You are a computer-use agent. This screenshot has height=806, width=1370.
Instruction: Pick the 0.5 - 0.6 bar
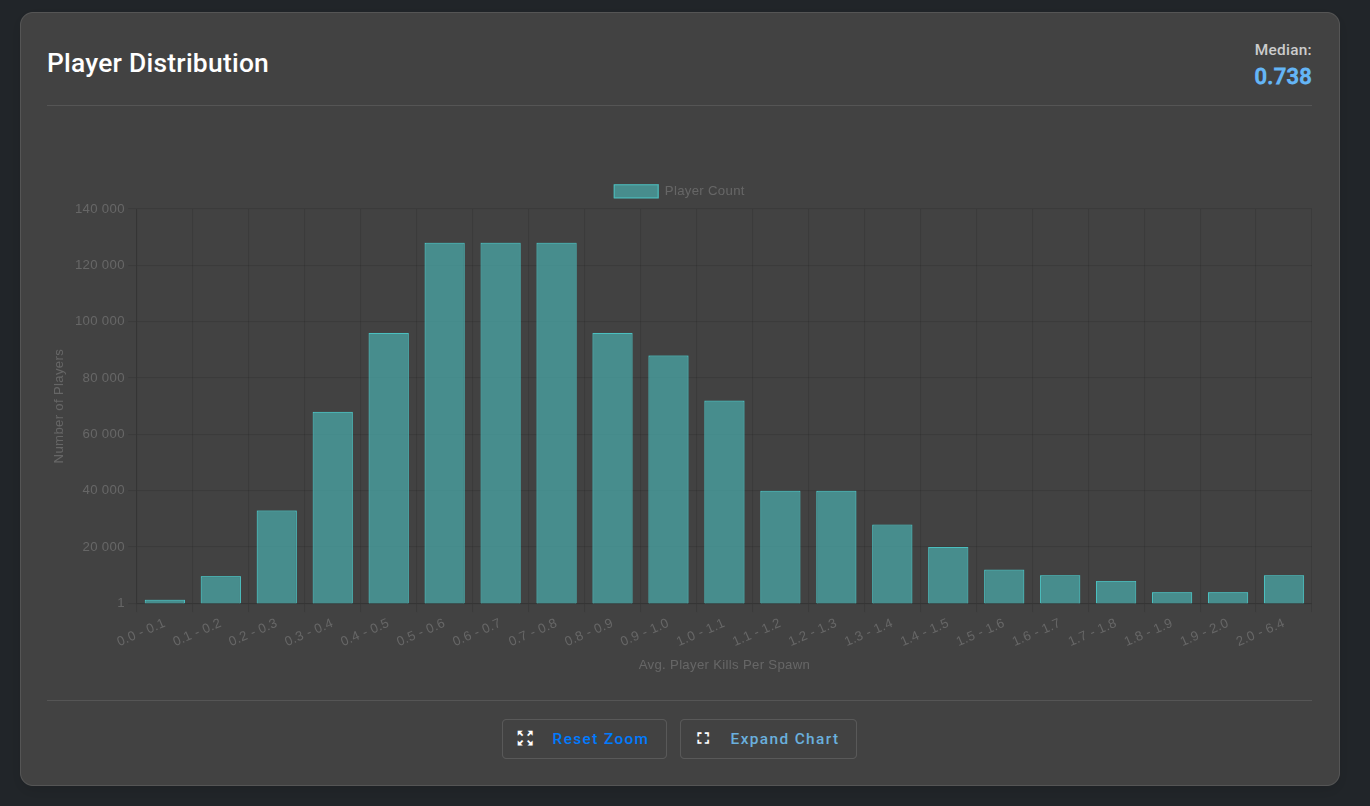(445, 423)
